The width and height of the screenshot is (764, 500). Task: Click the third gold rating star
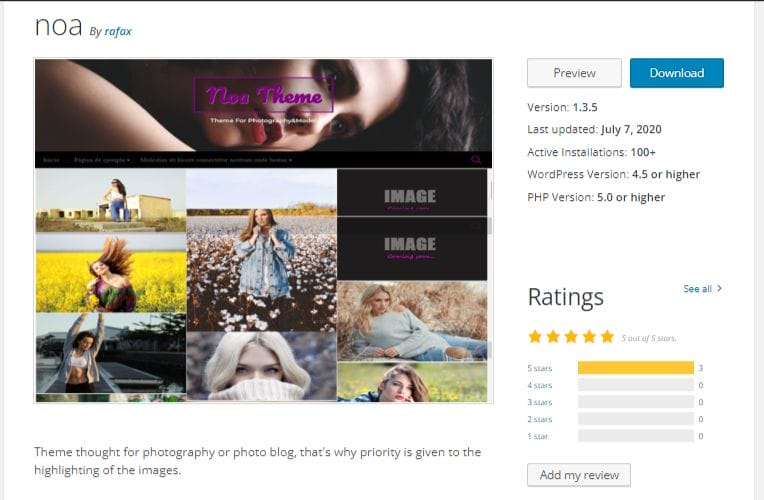pyautogui.click(x=571, y=337)
